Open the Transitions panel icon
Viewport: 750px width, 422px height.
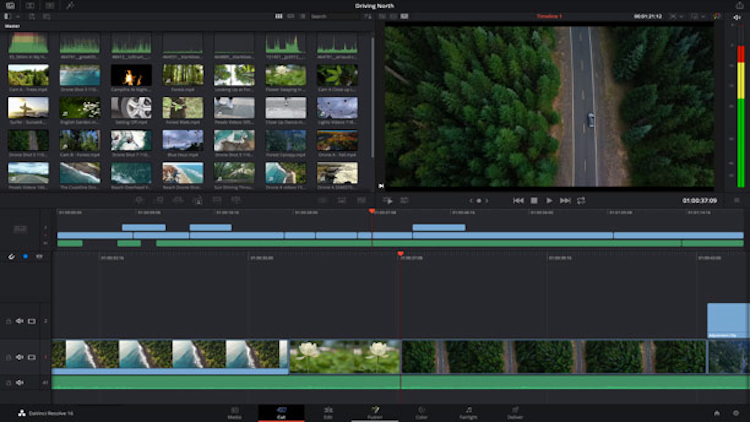[30, 6]
